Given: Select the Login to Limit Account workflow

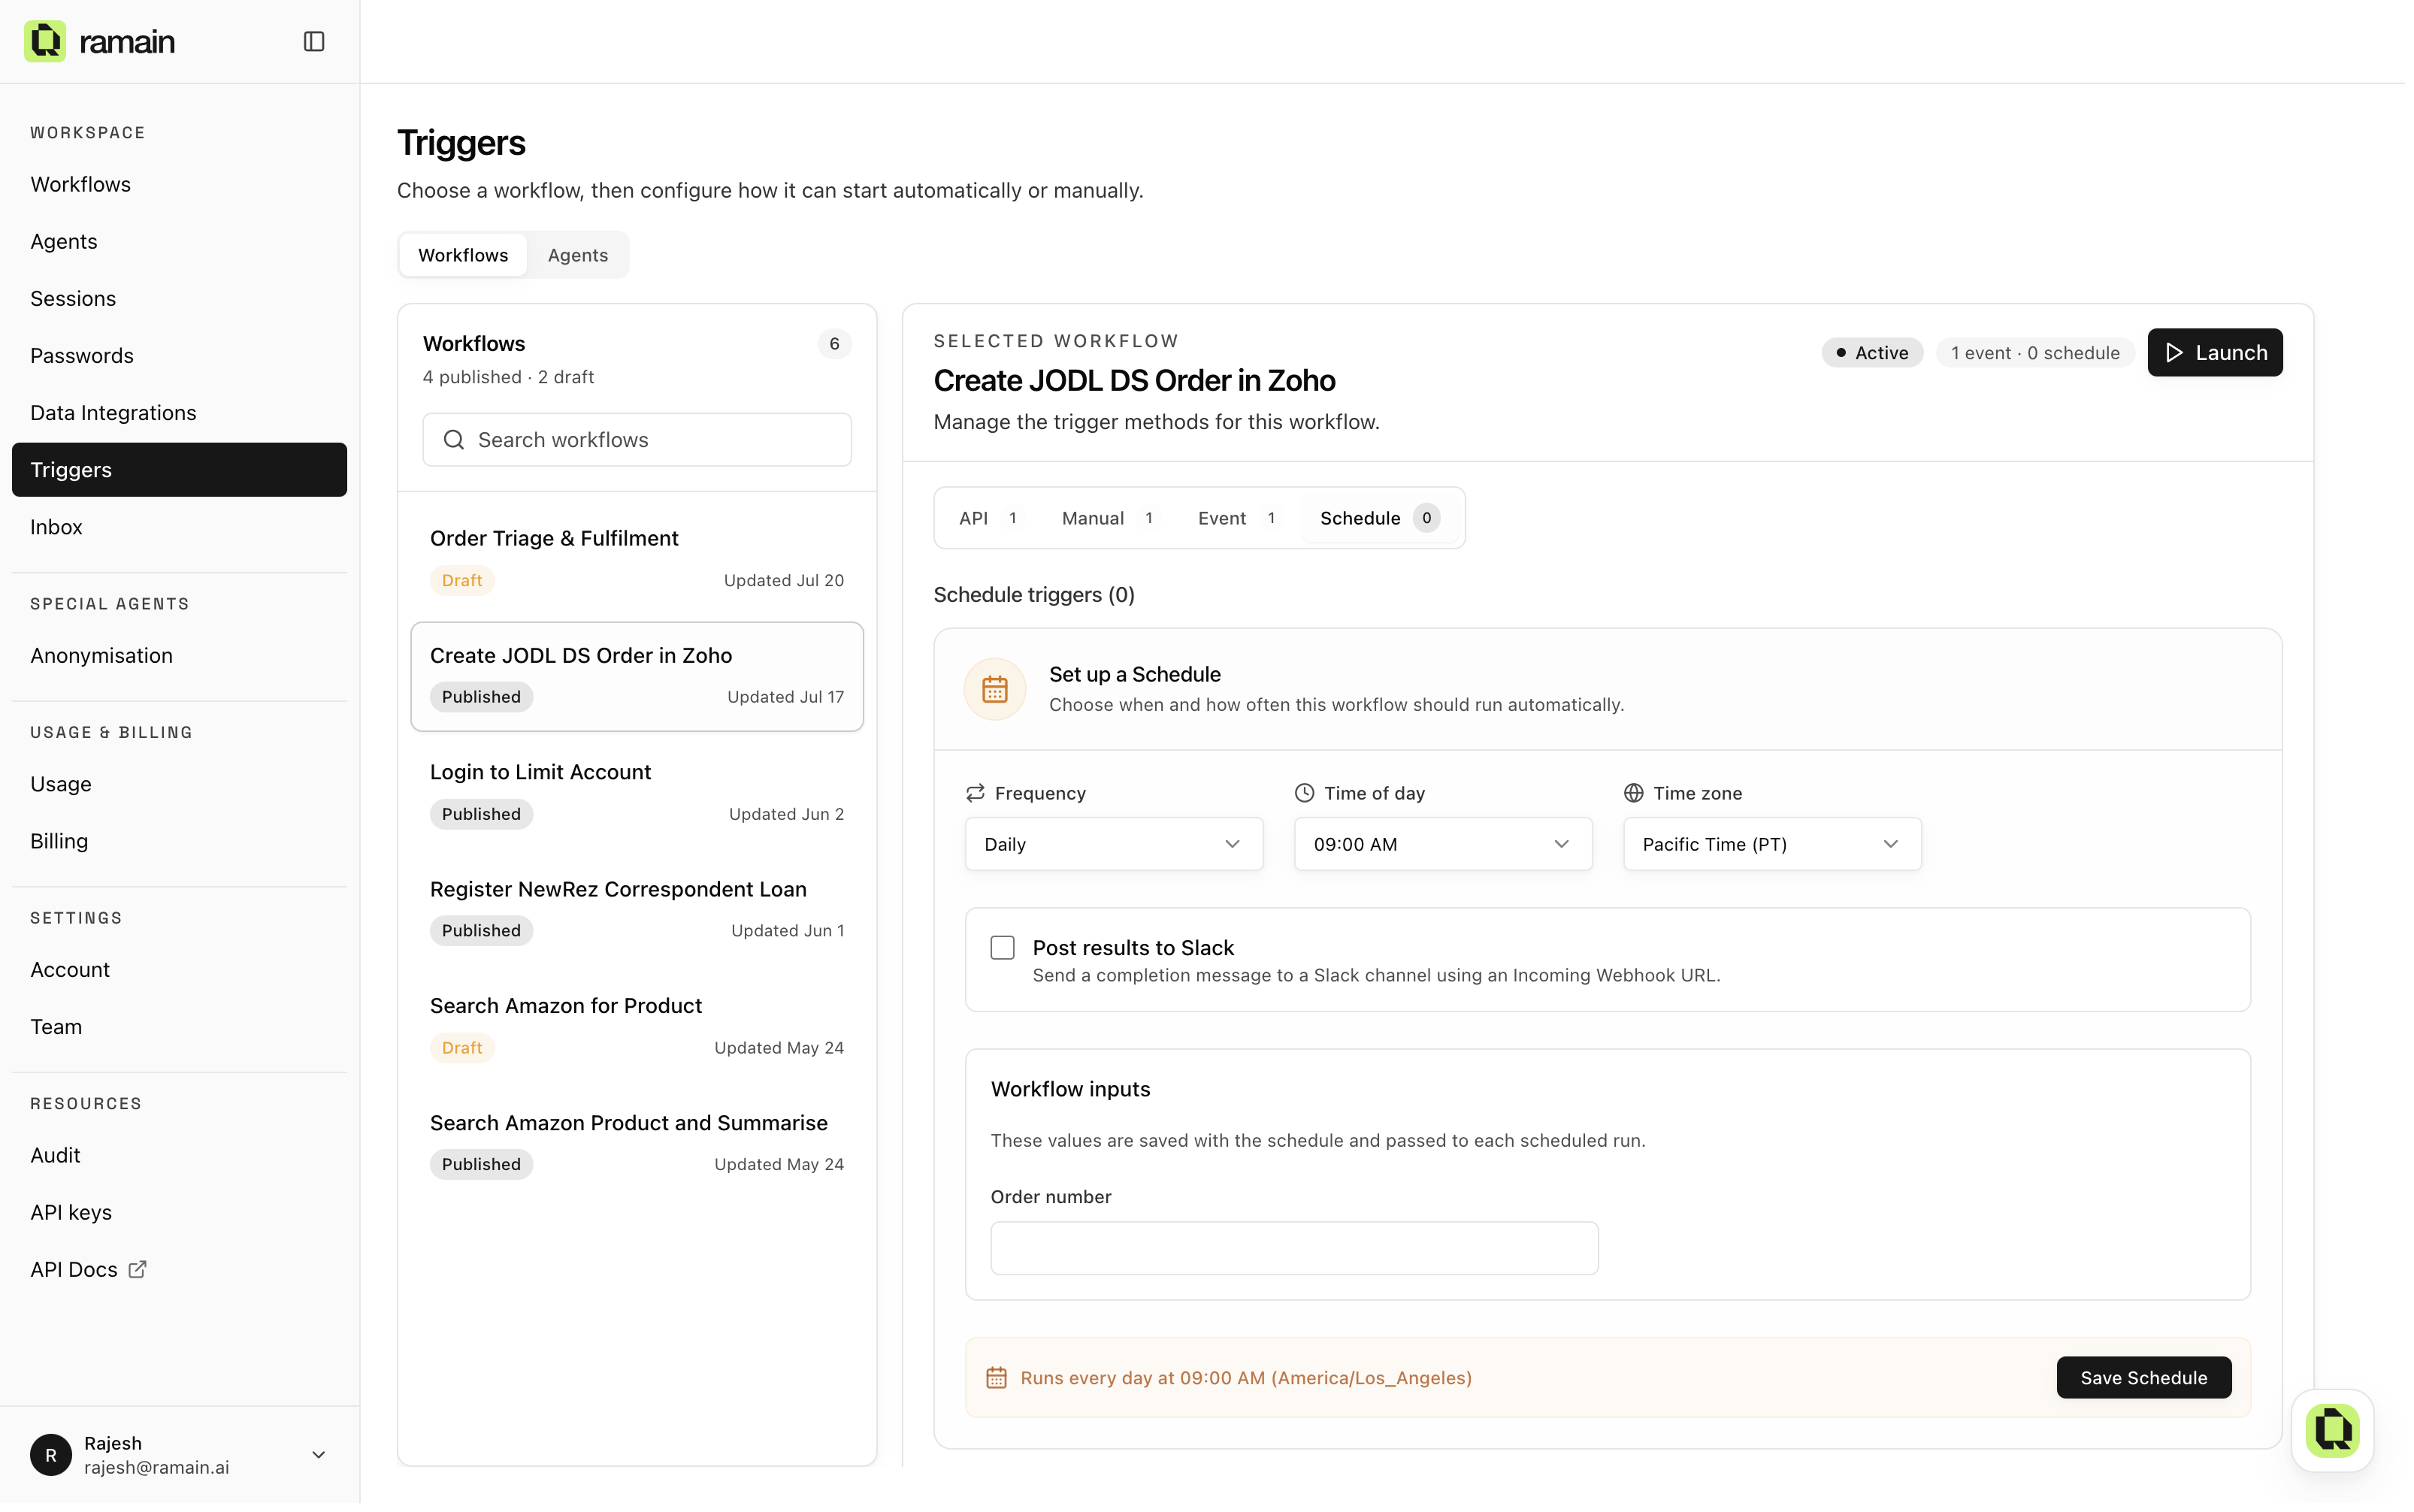Looking at the screenshot, I should tap(639, 795).
